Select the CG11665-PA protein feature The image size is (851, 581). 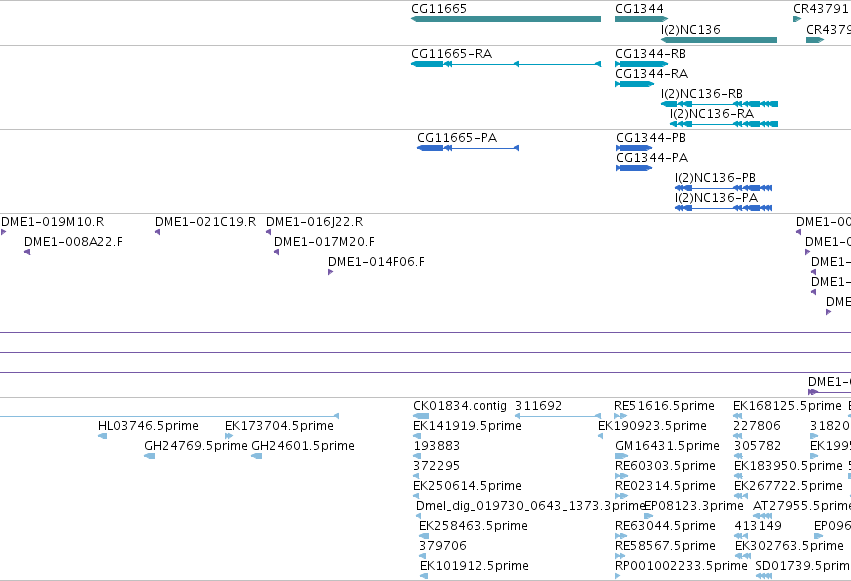coord(468,148)
